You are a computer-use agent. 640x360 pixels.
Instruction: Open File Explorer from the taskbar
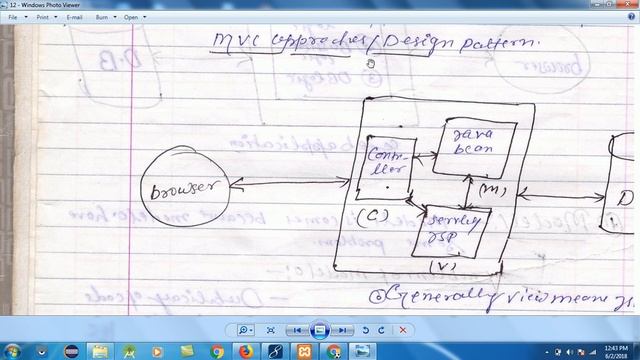click(100, 351)
